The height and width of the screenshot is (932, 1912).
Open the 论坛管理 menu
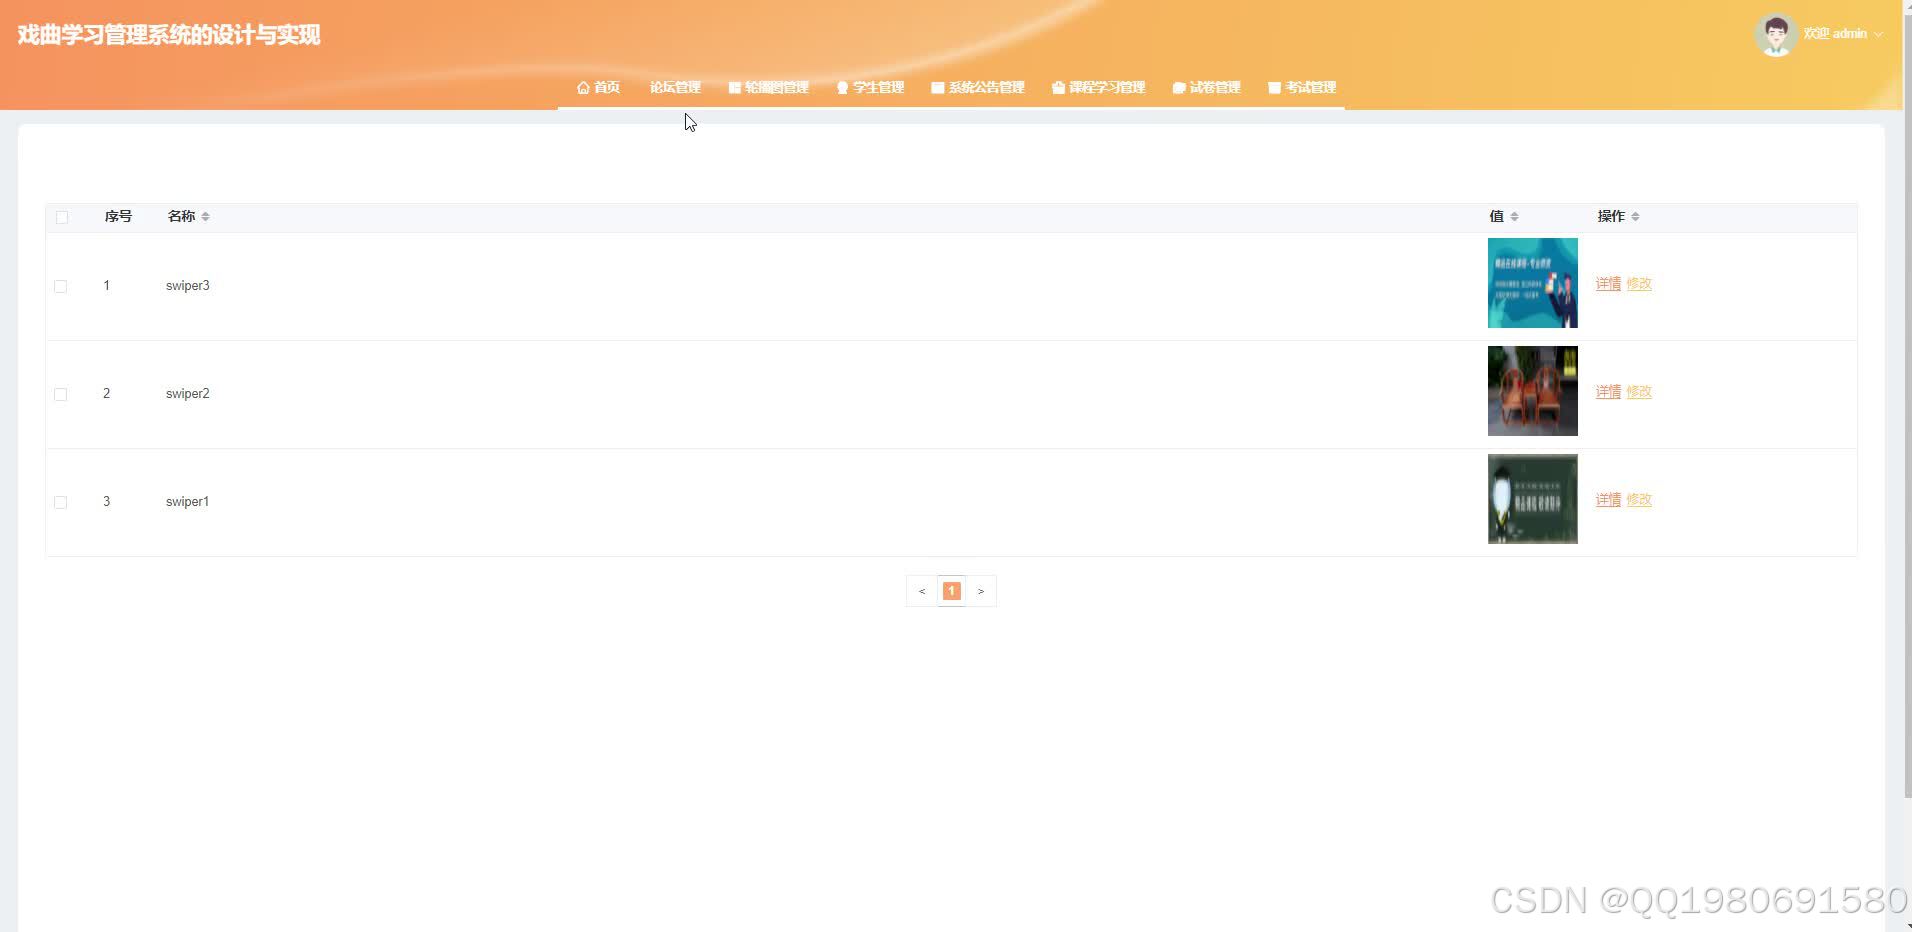[x=675, y=88]
